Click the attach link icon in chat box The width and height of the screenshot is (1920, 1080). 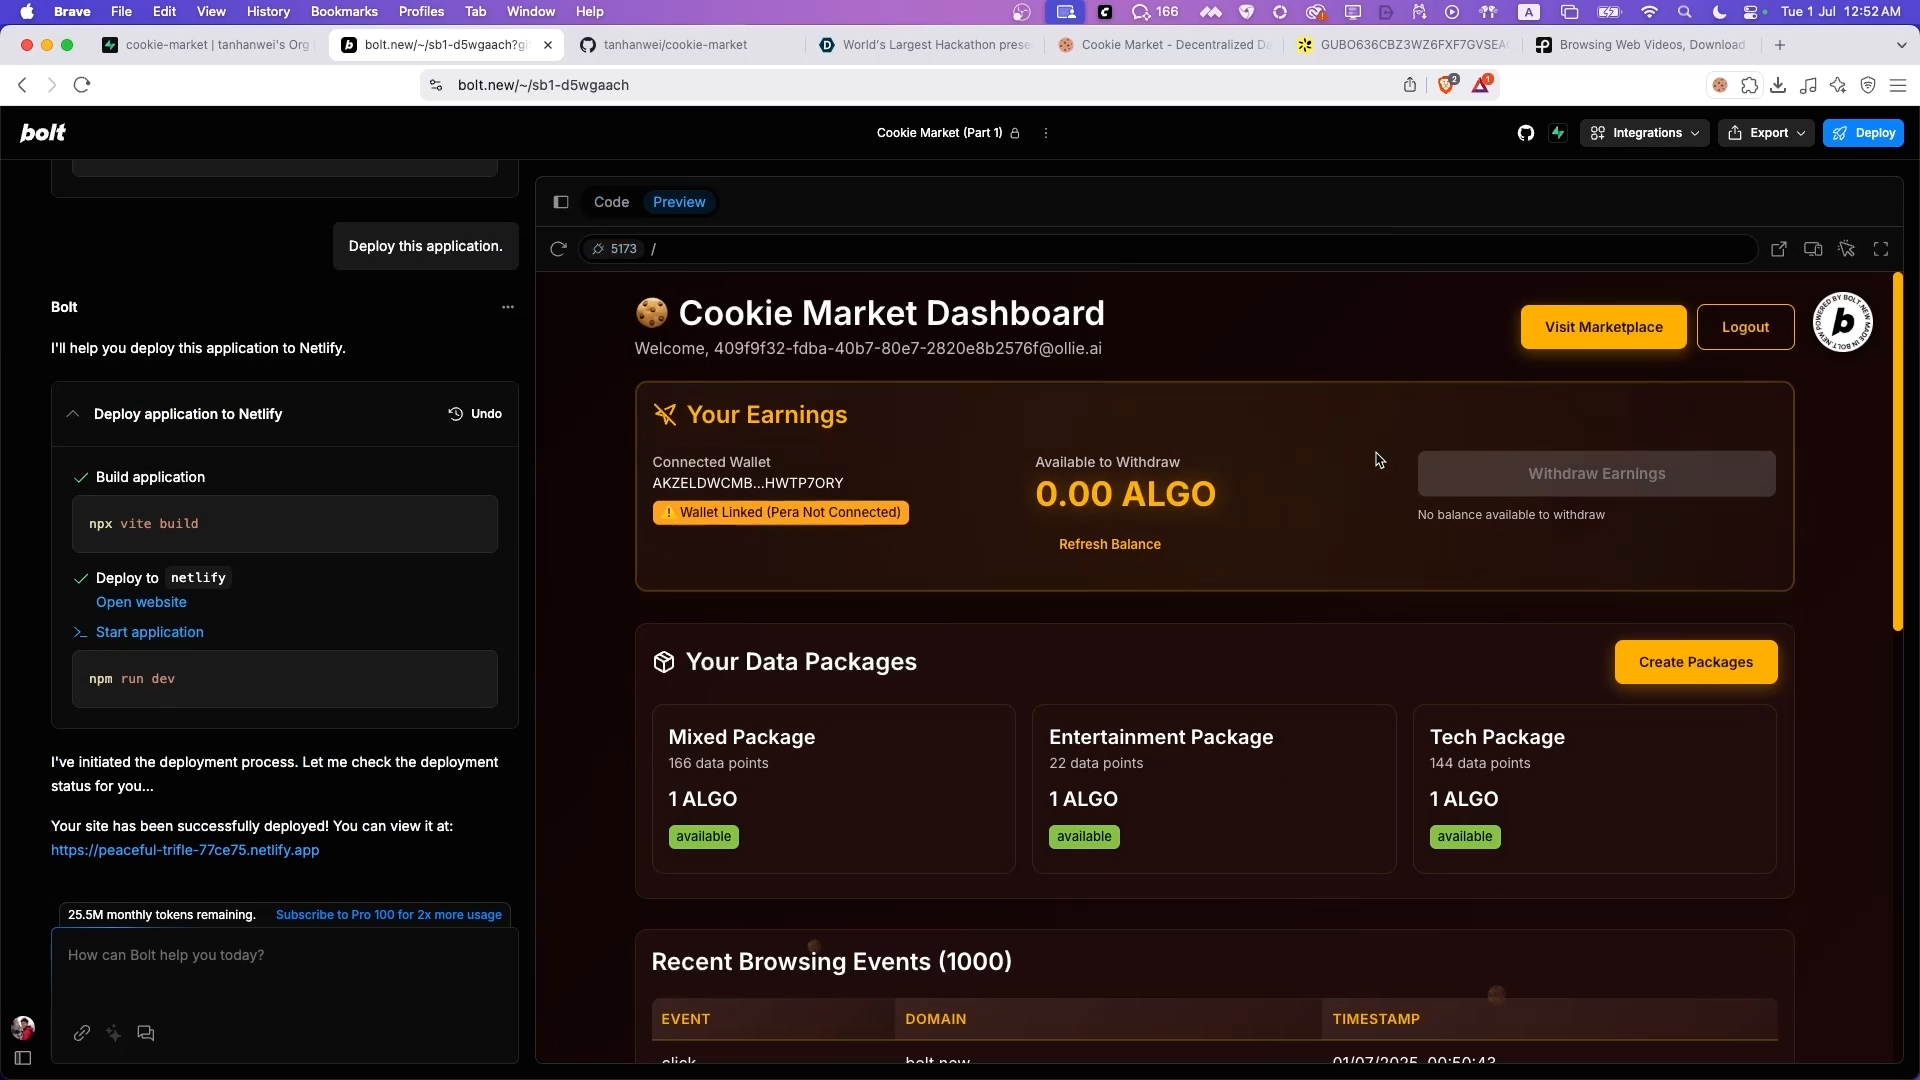[82, 1033]
